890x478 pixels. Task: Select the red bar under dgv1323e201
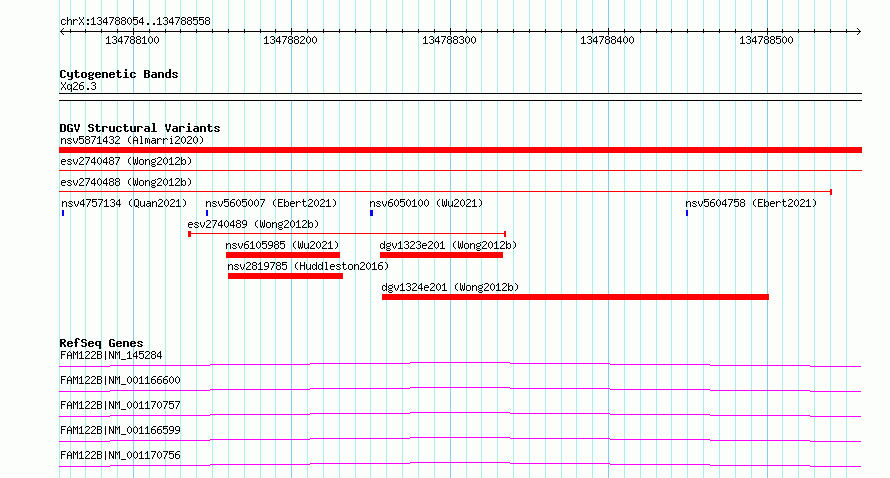(442, 255)
